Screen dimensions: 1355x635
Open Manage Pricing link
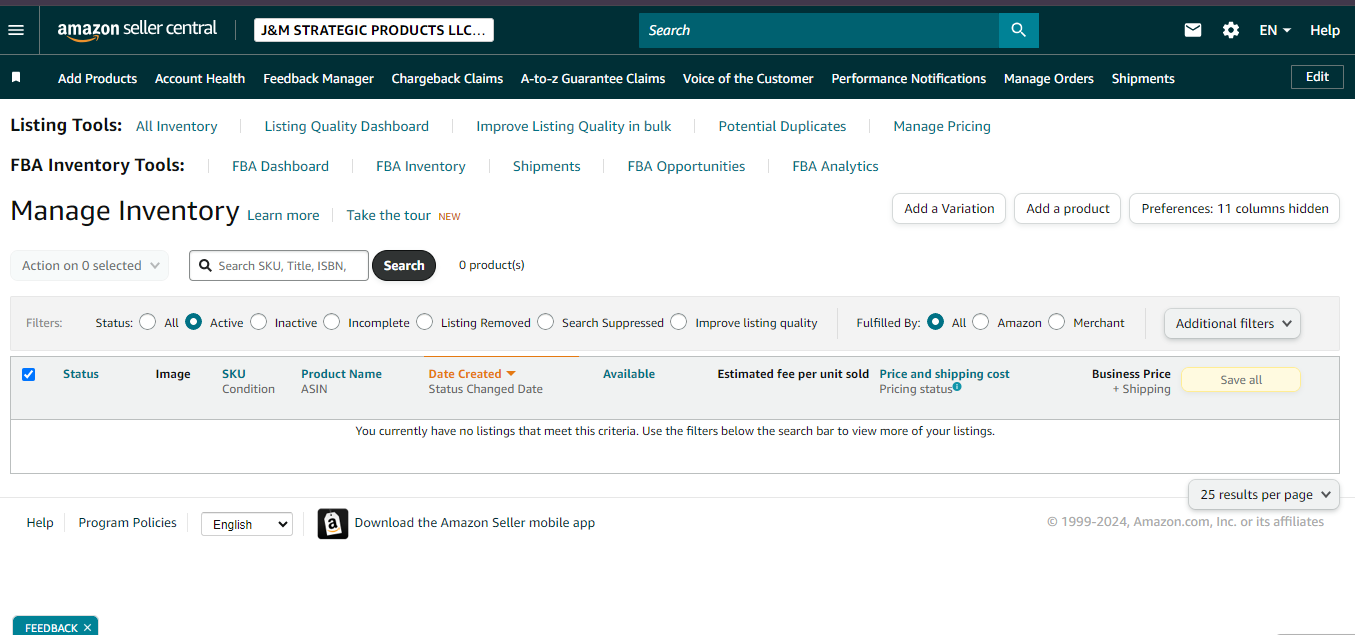[x=942, y=126]
